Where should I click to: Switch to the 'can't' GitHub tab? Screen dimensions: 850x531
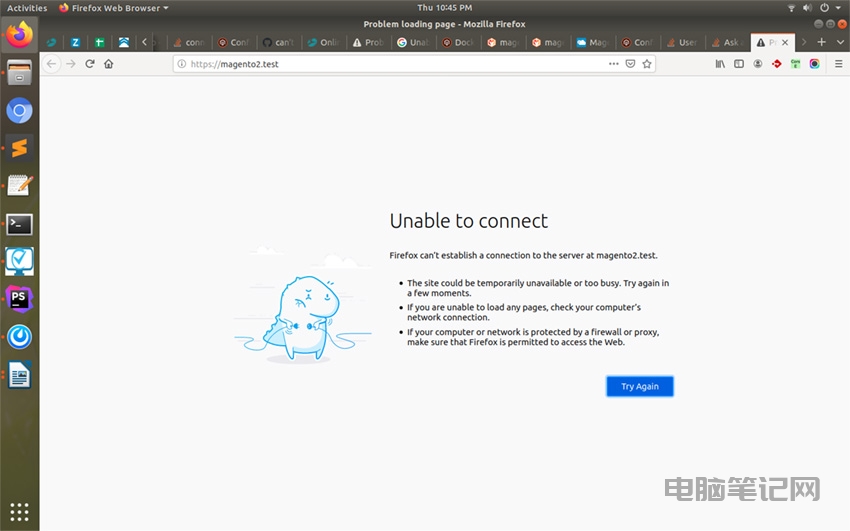[x=279, y=42]
